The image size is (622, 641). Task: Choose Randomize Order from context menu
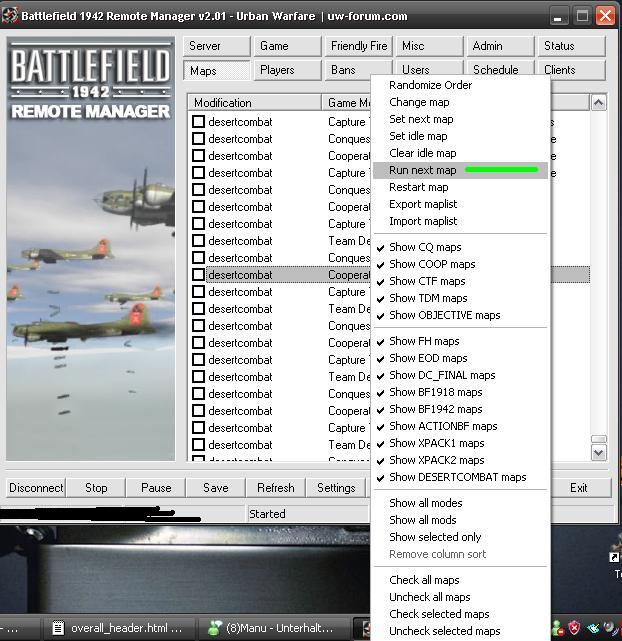(460, 85)
